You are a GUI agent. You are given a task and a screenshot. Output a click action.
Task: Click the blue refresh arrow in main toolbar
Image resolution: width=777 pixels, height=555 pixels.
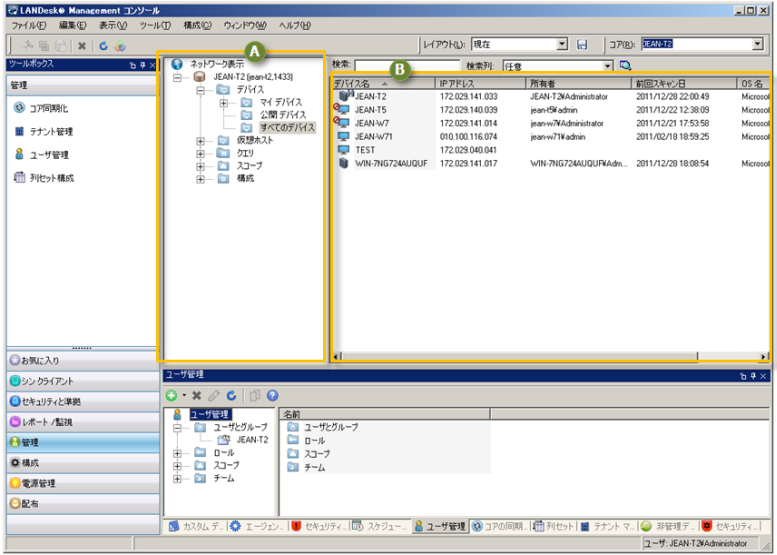tap(103, 46)
